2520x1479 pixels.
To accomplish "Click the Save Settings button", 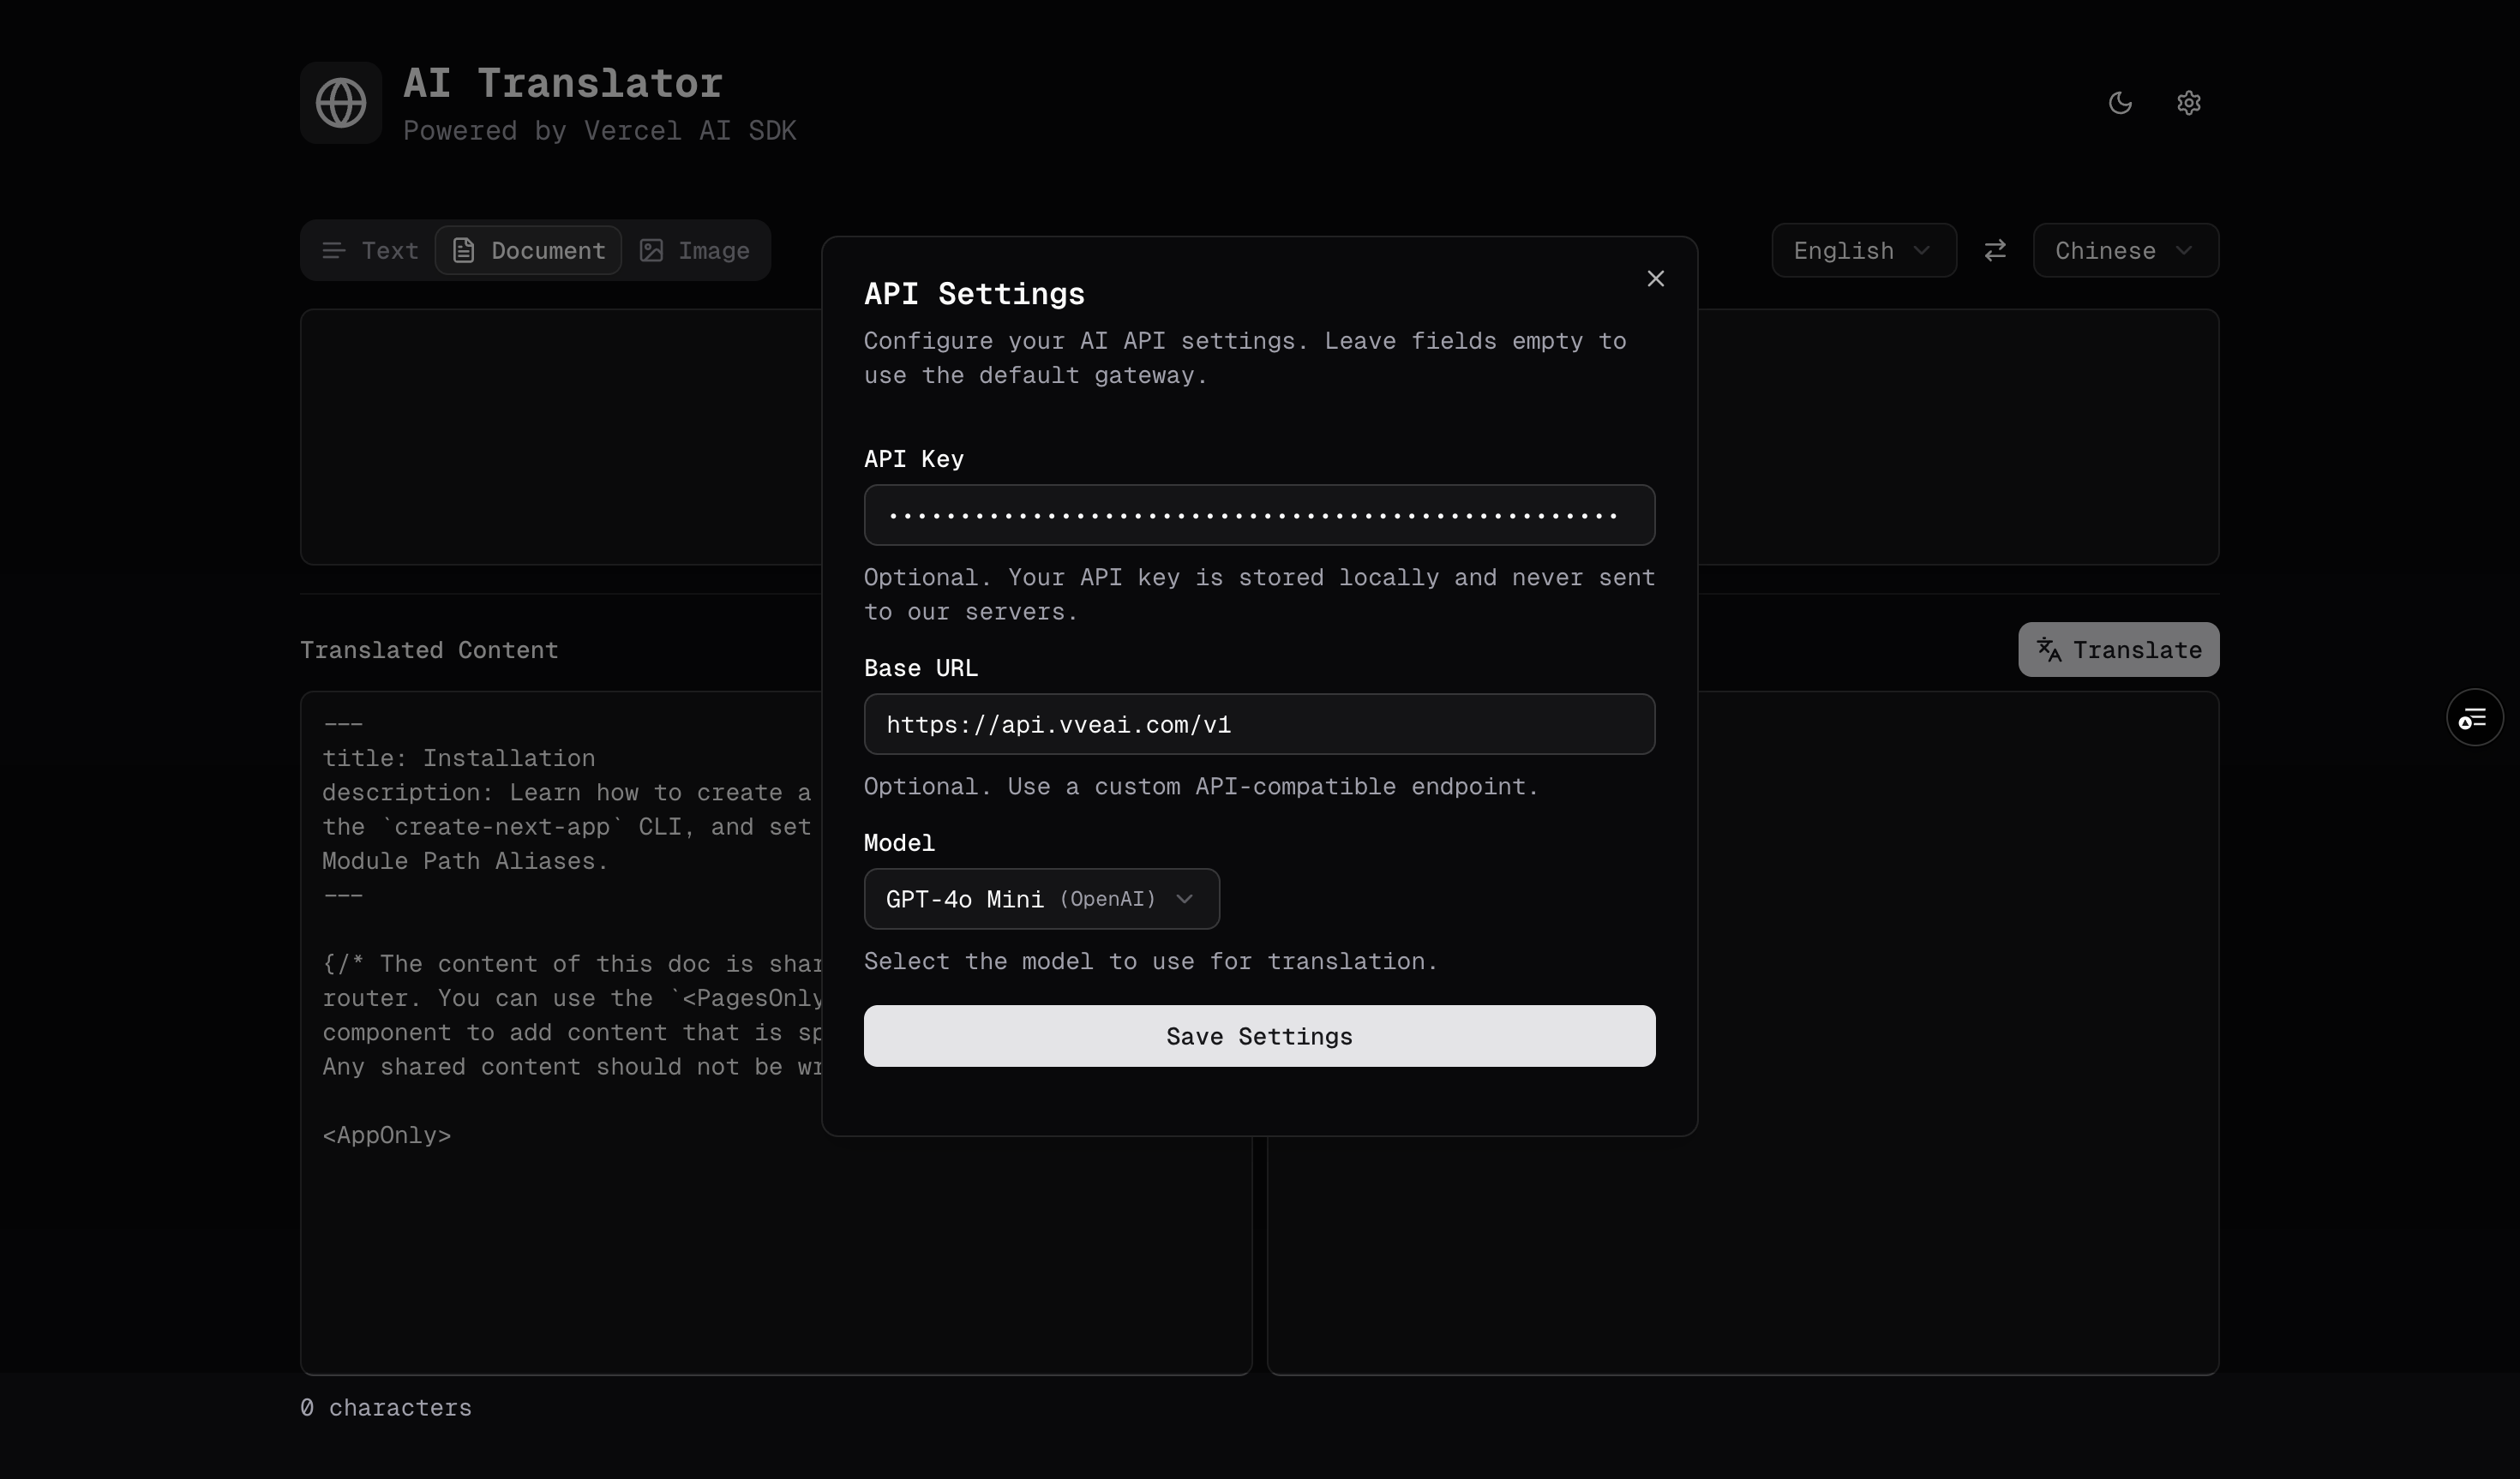I will pos(1258,1036).
